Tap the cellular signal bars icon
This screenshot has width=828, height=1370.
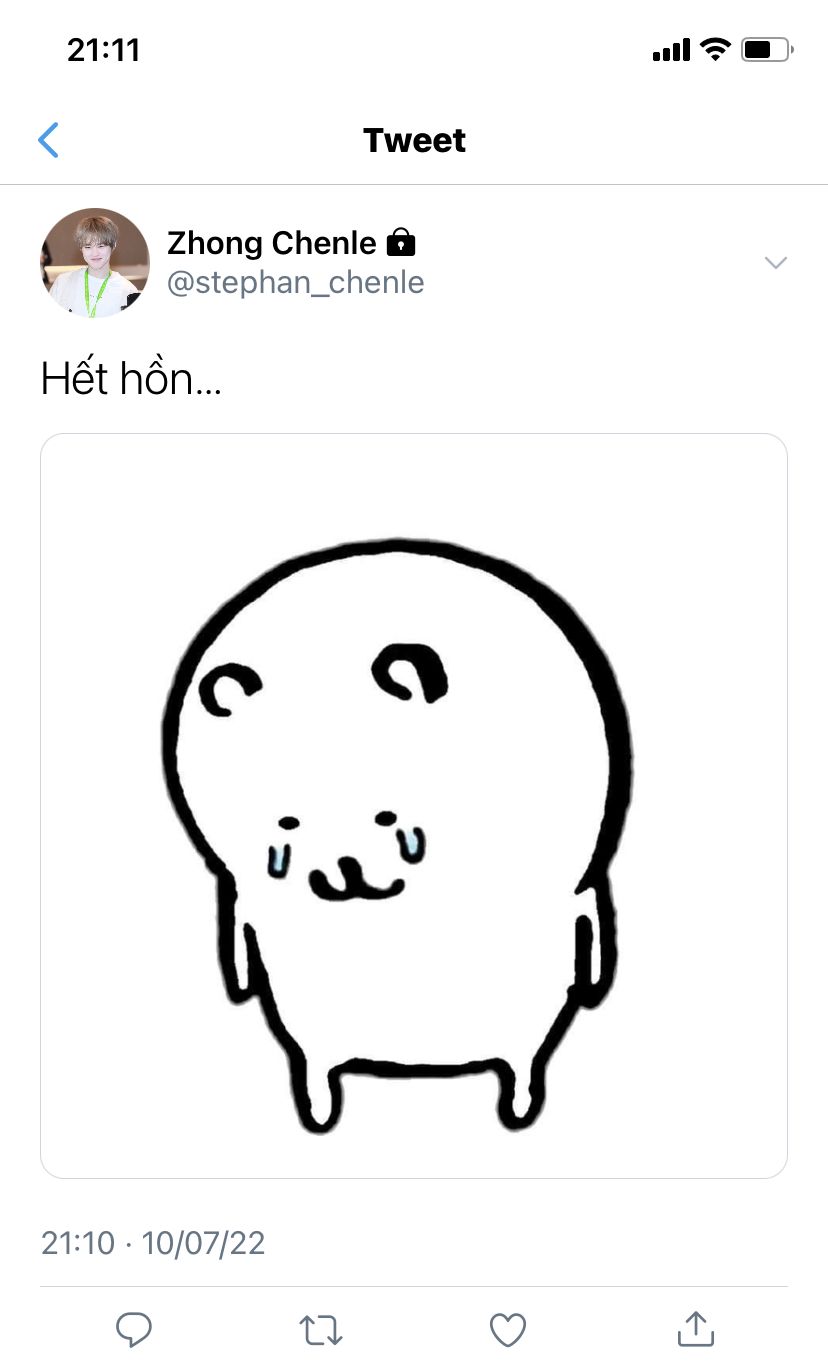point(671,50)
